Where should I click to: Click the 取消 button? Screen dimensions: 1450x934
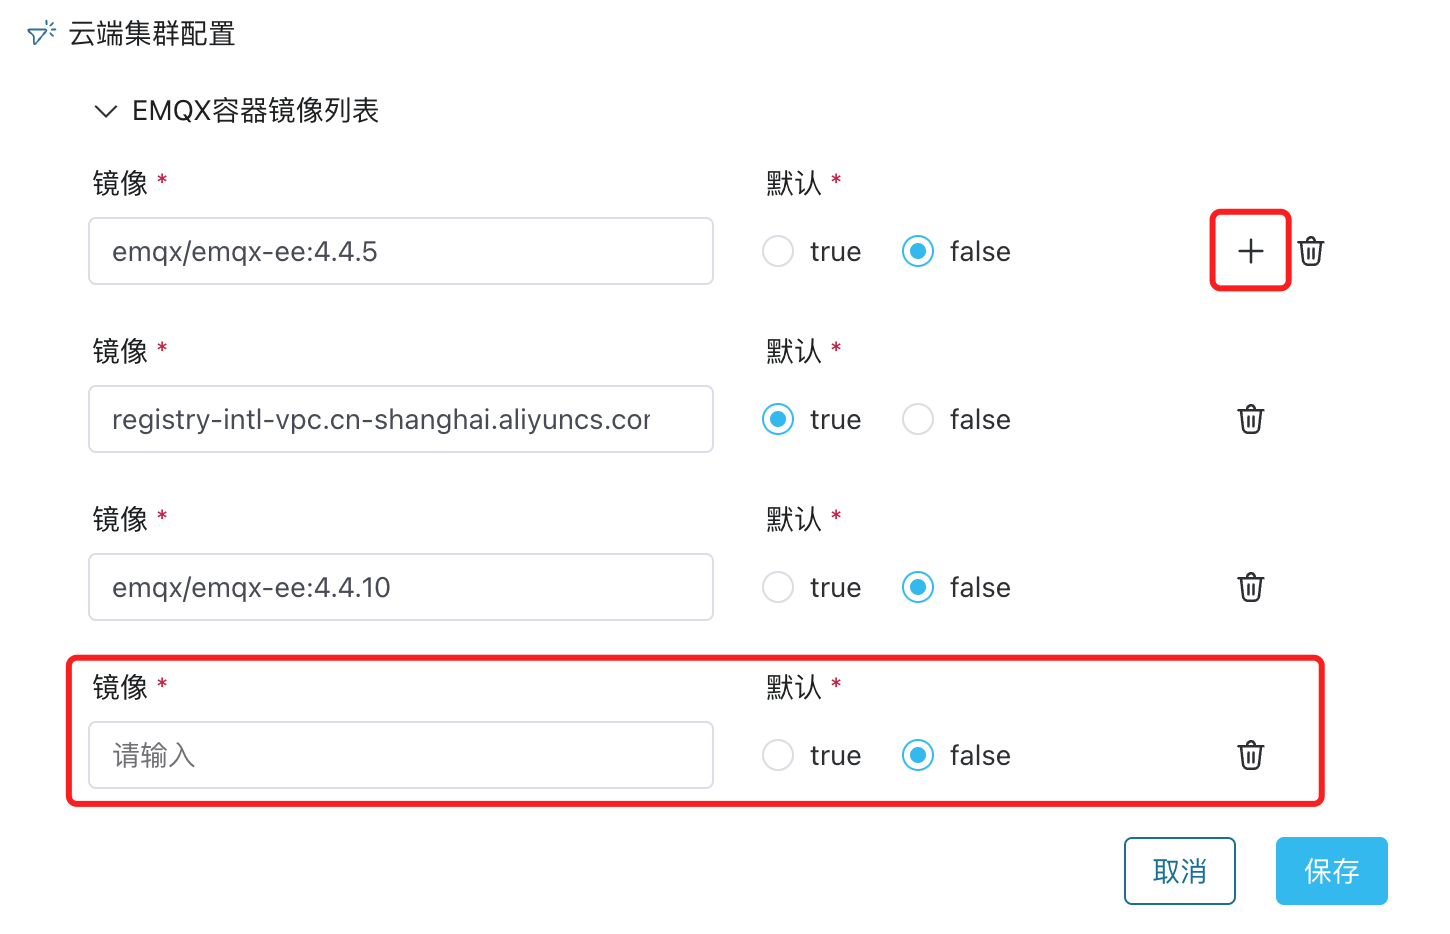[x=1179, y=871]
